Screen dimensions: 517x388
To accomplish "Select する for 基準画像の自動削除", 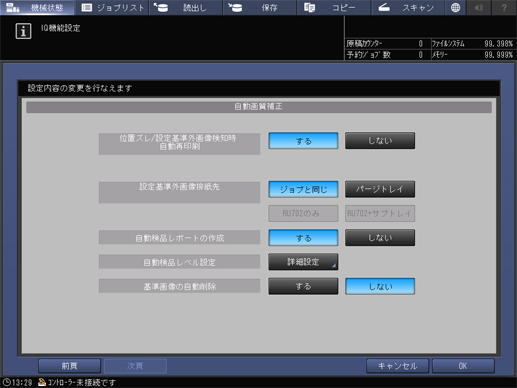I will [303, 286].
